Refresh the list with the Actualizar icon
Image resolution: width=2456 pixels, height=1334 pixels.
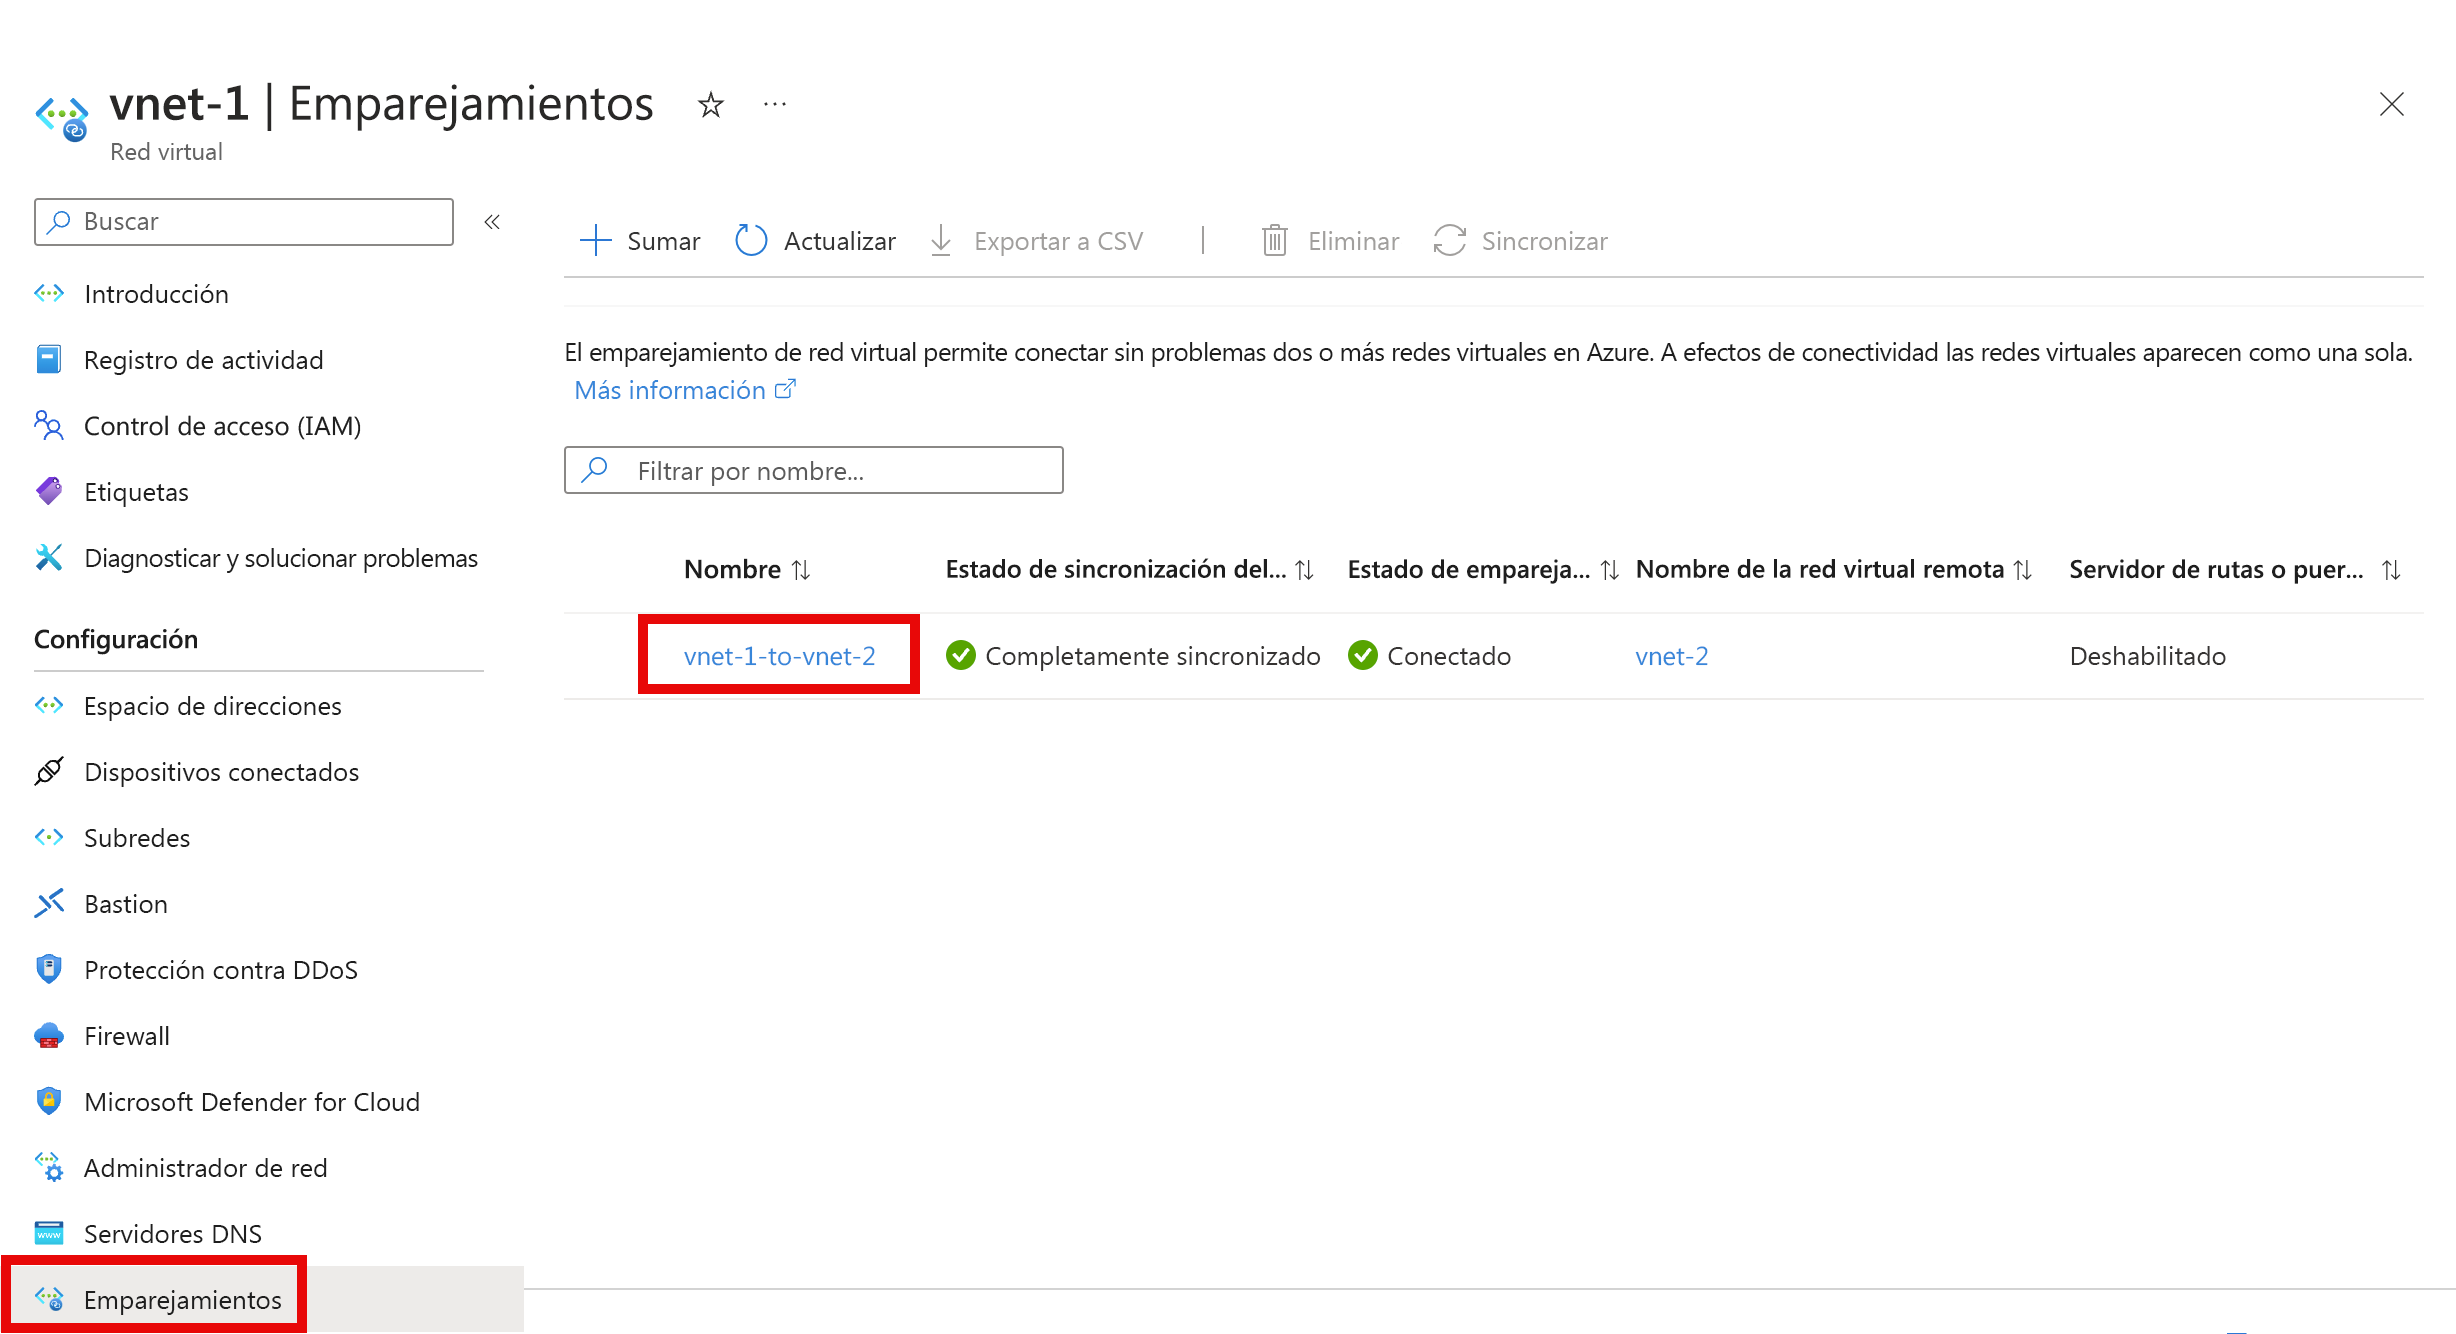(750, 240)
